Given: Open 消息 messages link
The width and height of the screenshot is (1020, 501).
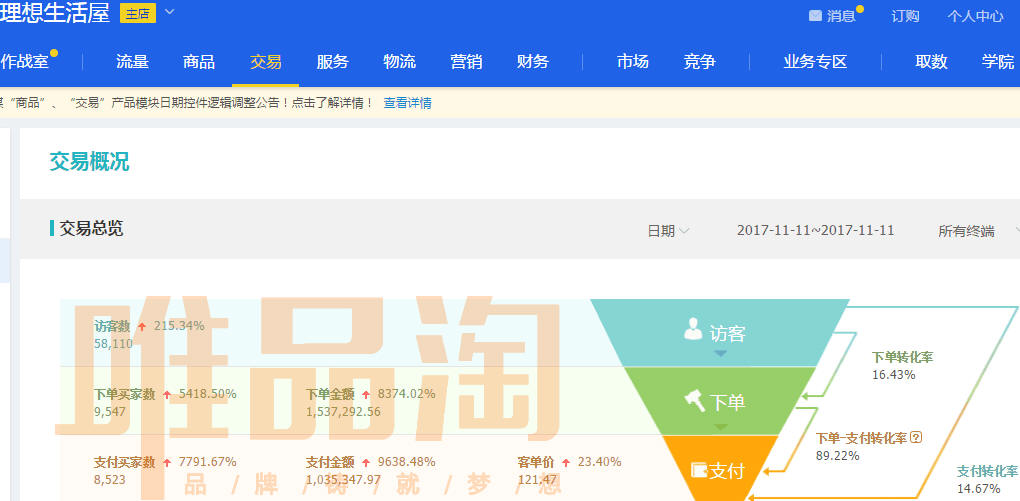Looking at the screenshot, I should point(841,16).
